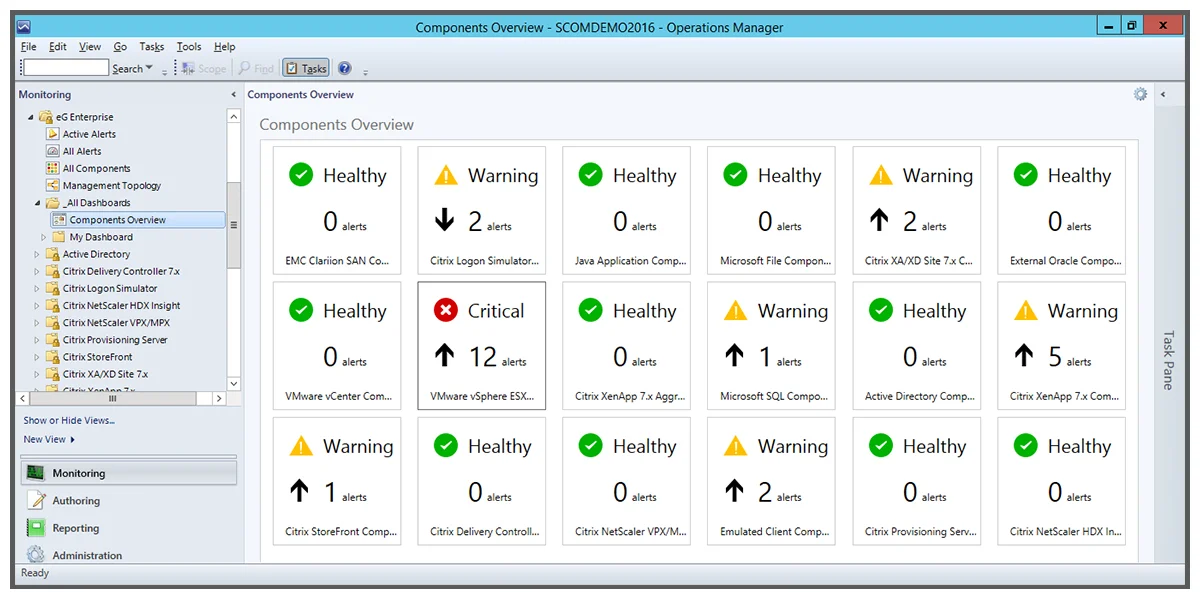This screenshot has width=1200, height=599.
Task: Click the Healthy checkmark on Citrix NetScaler HDX card
Action: tap(1026, 446)
